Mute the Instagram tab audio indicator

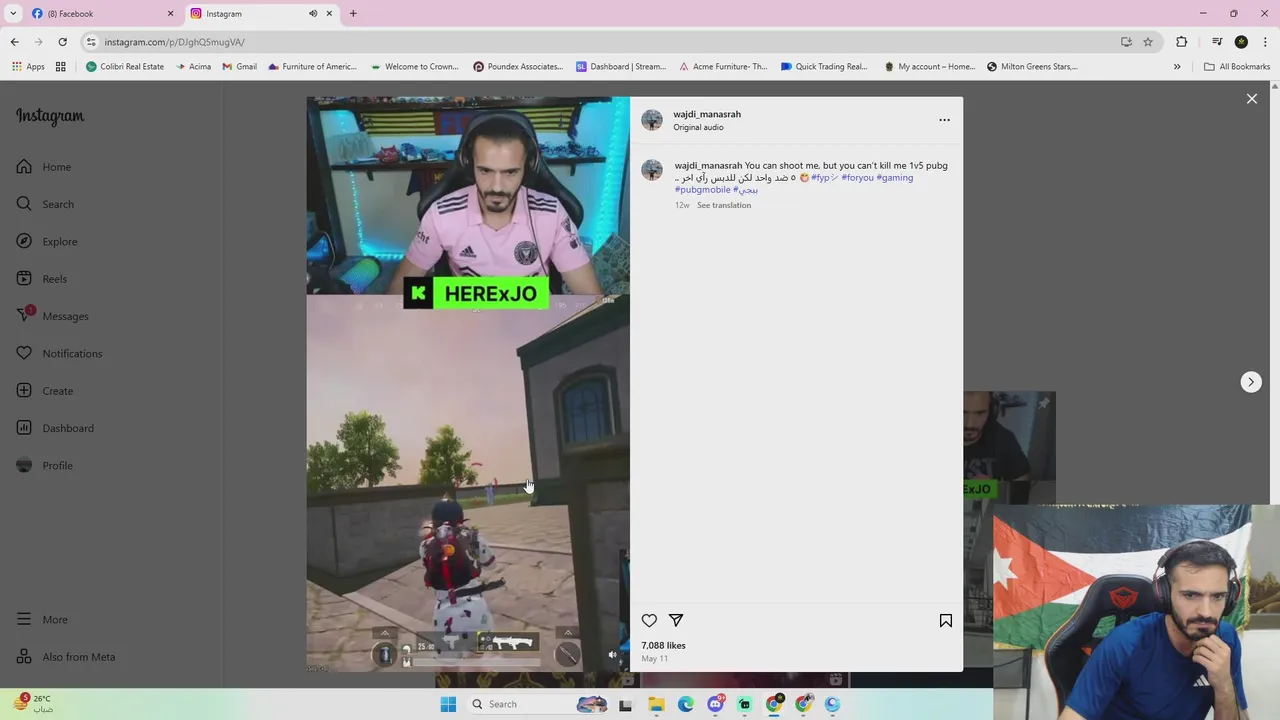click(313, 13)
